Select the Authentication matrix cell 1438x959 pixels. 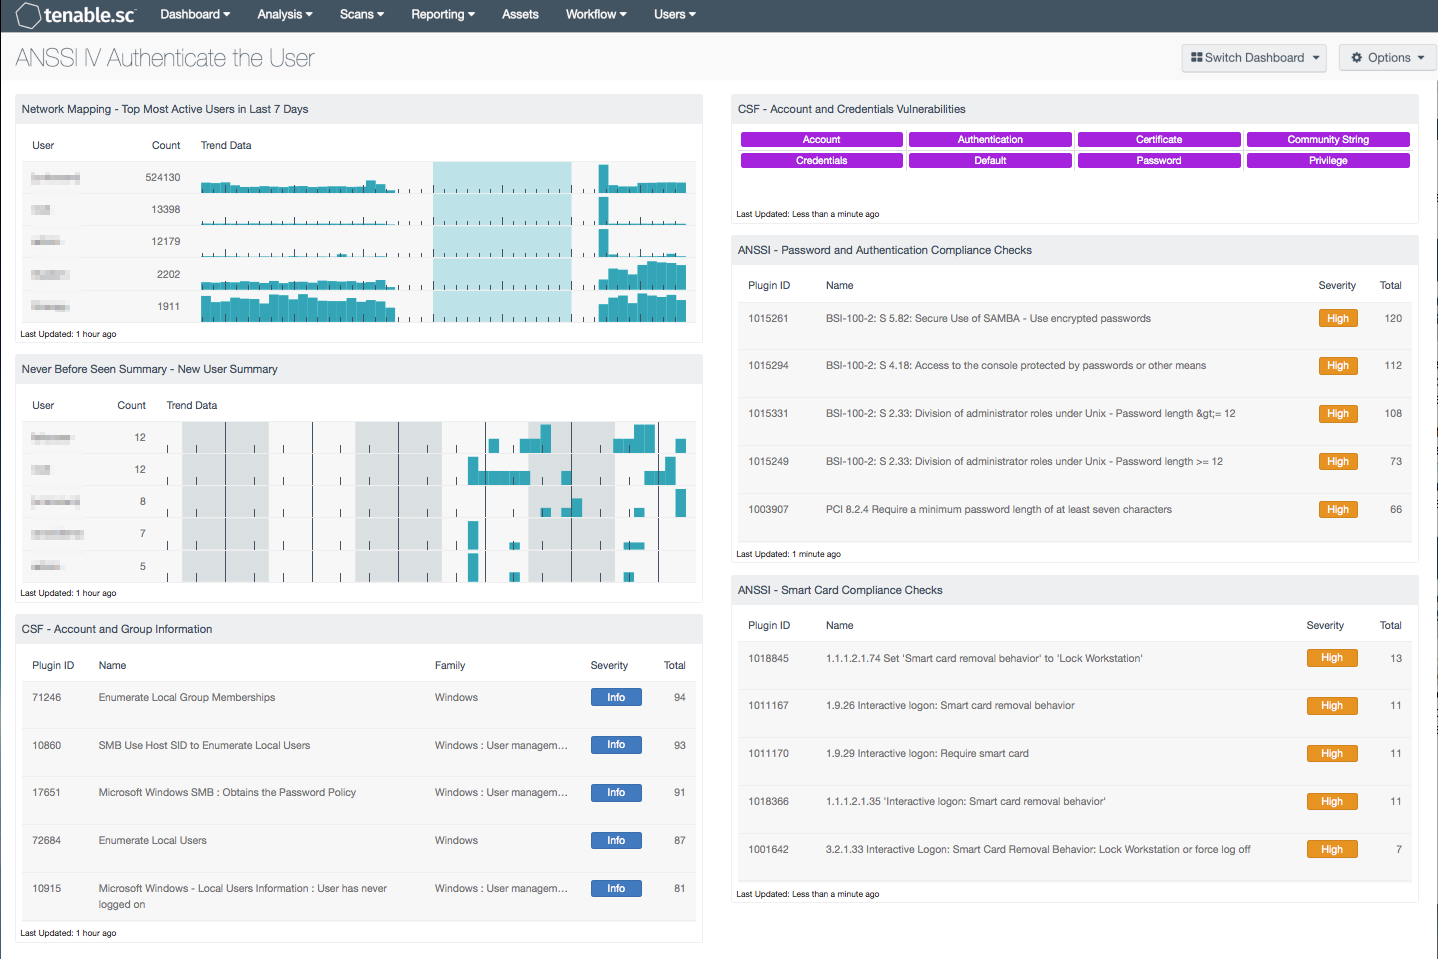click(990, 140)
